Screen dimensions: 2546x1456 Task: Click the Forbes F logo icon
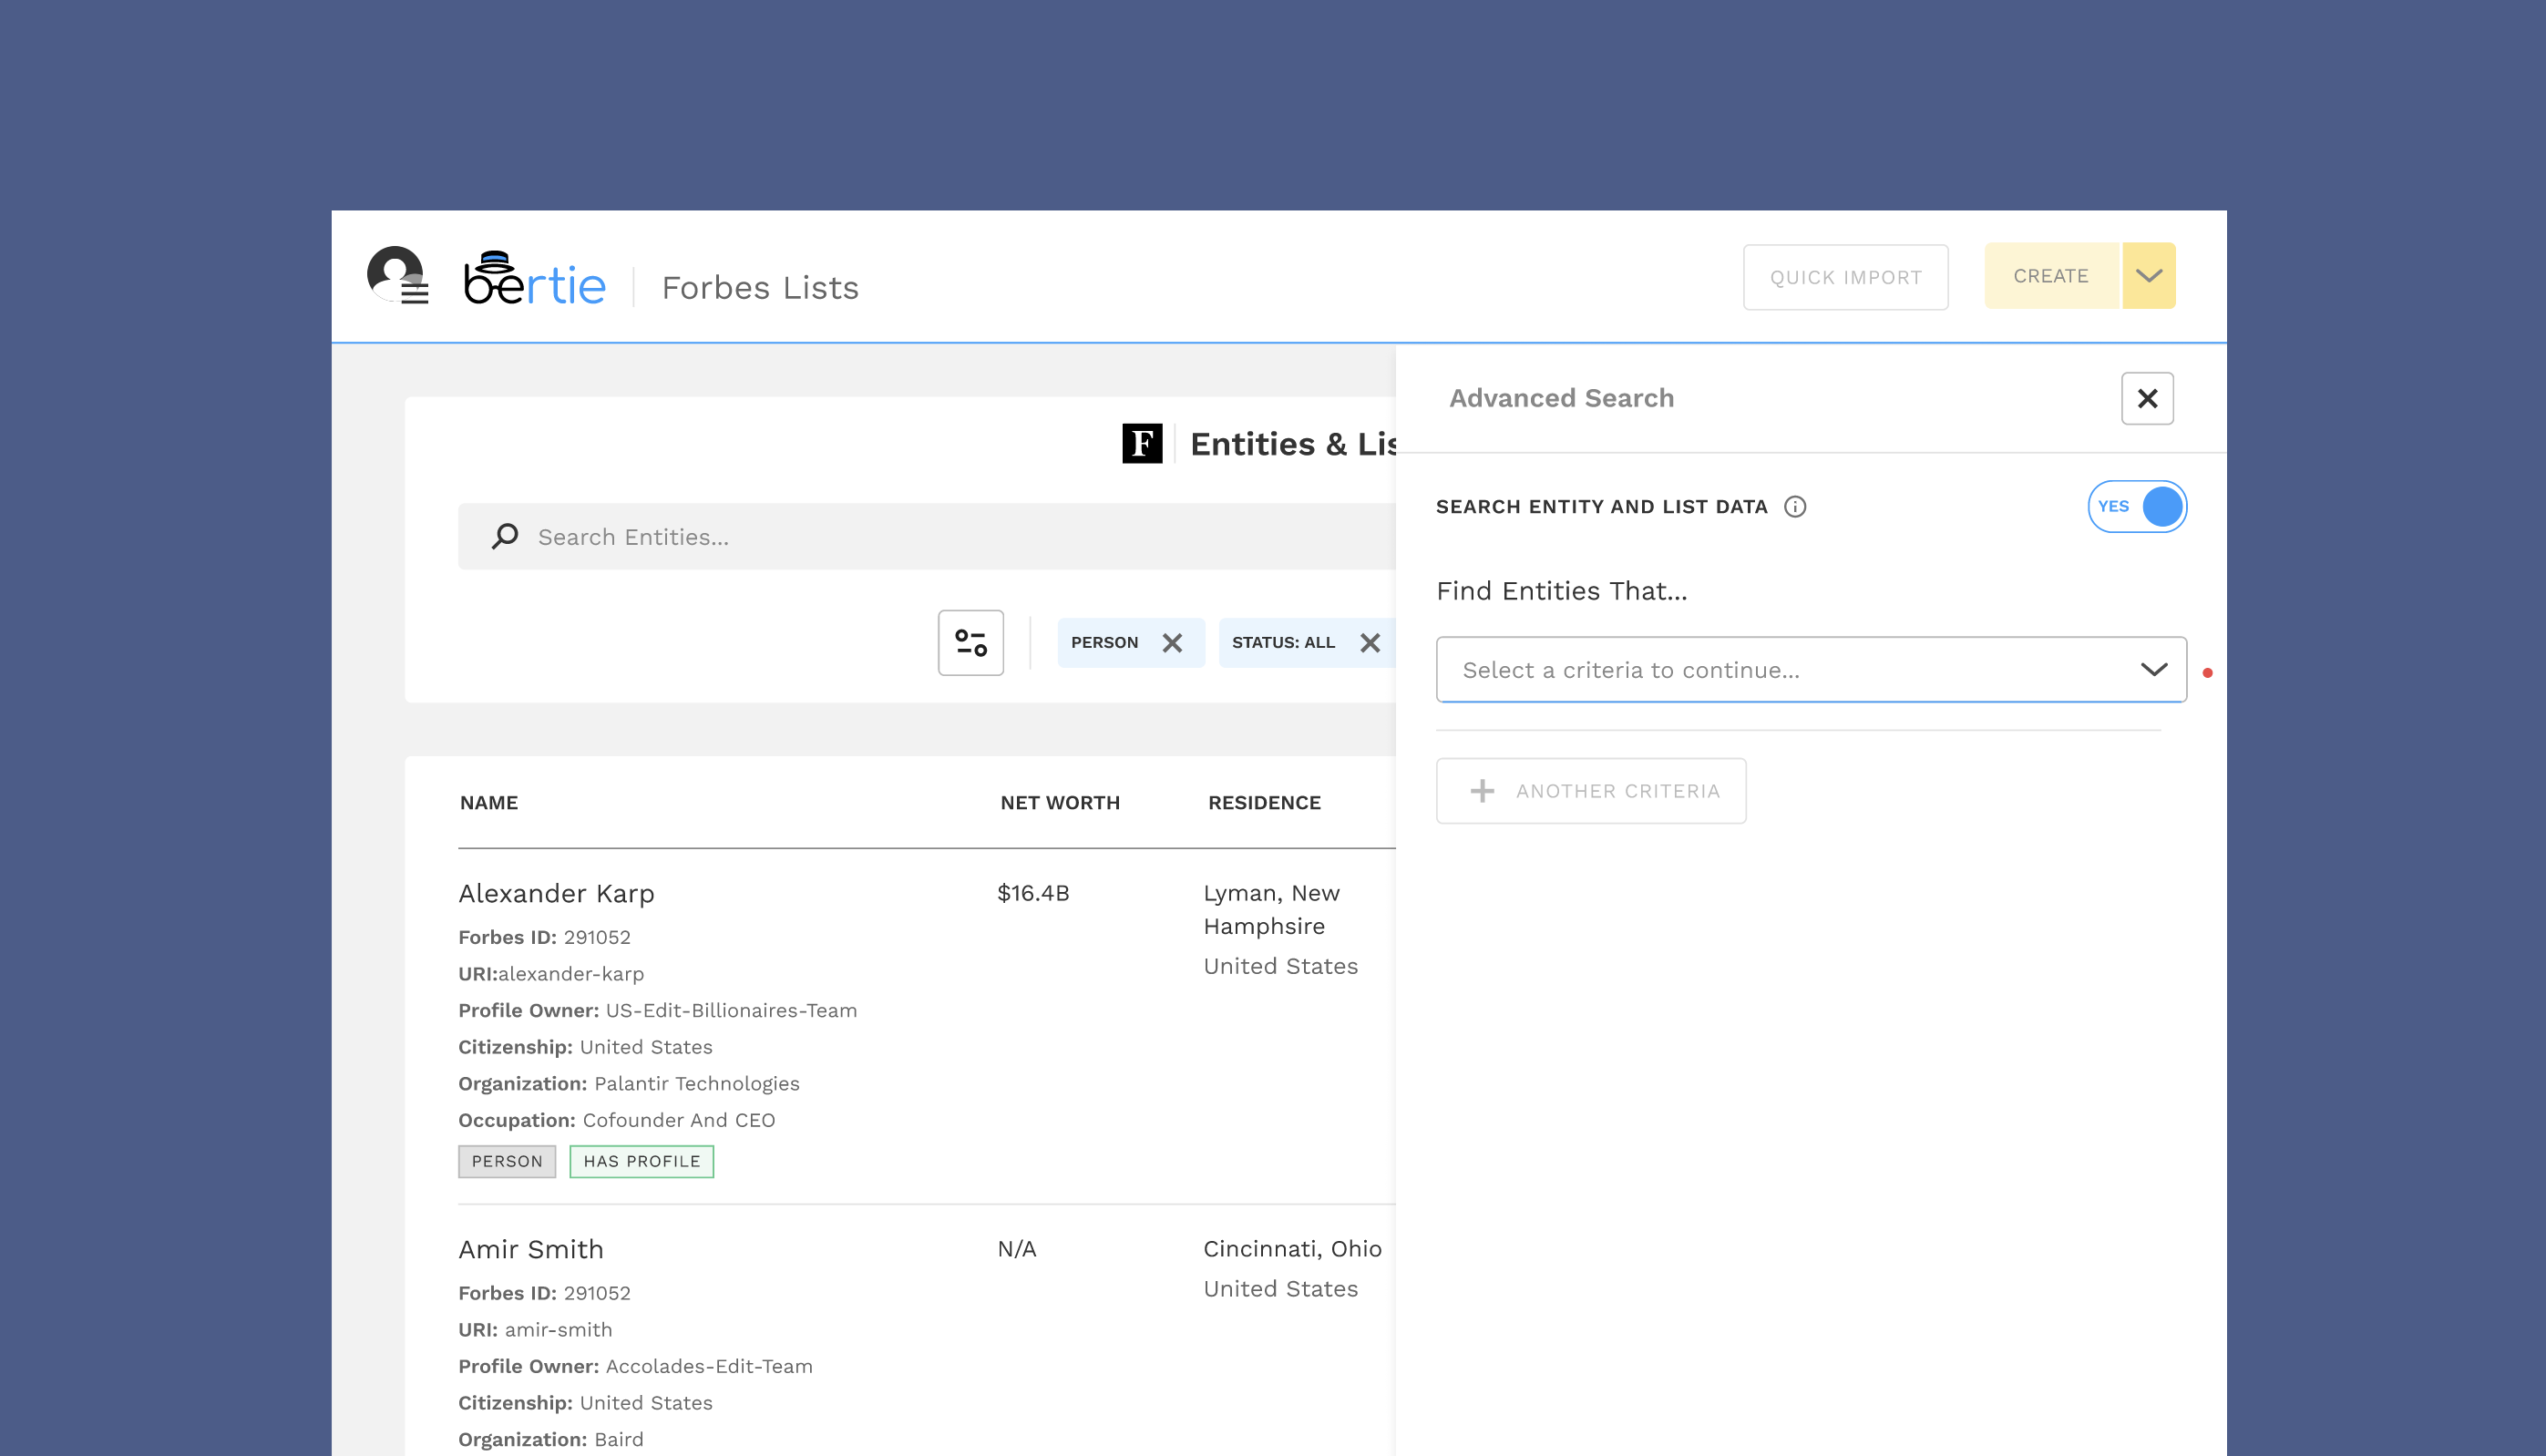tap(1141, 443)
